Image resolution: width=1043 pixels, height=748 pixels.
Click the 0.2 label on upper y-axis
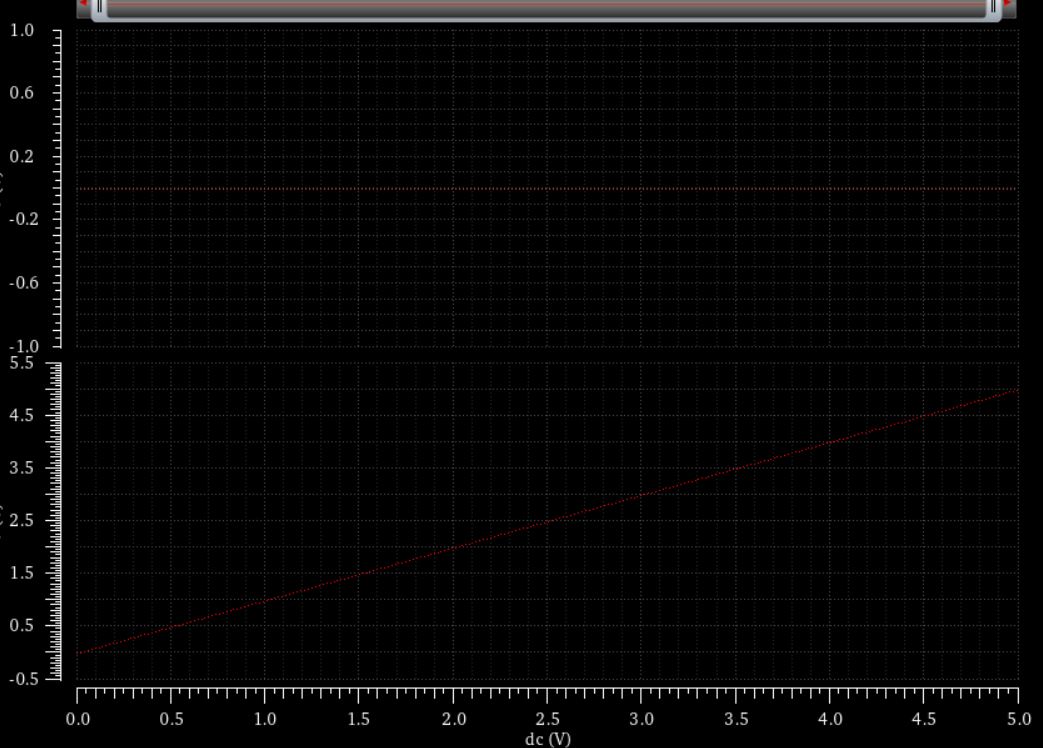coord(22,157)
